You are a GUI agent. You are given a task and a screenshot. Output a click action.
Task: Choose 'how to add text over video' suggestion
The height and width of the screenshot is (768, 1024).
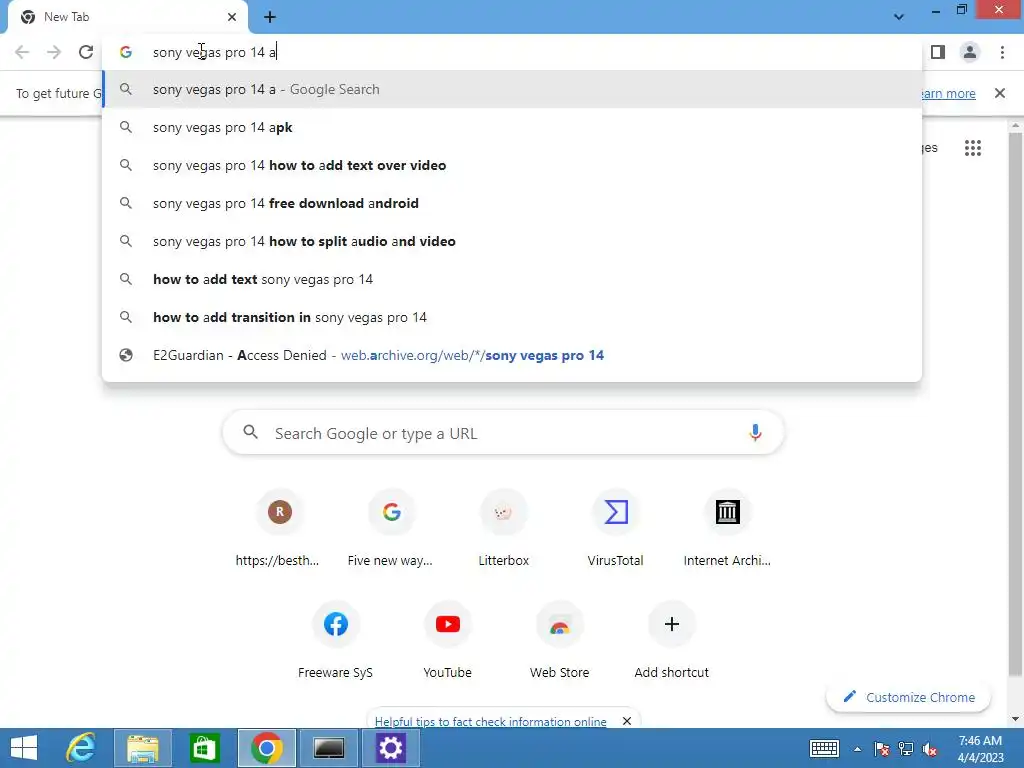click(x=512, y=165)
